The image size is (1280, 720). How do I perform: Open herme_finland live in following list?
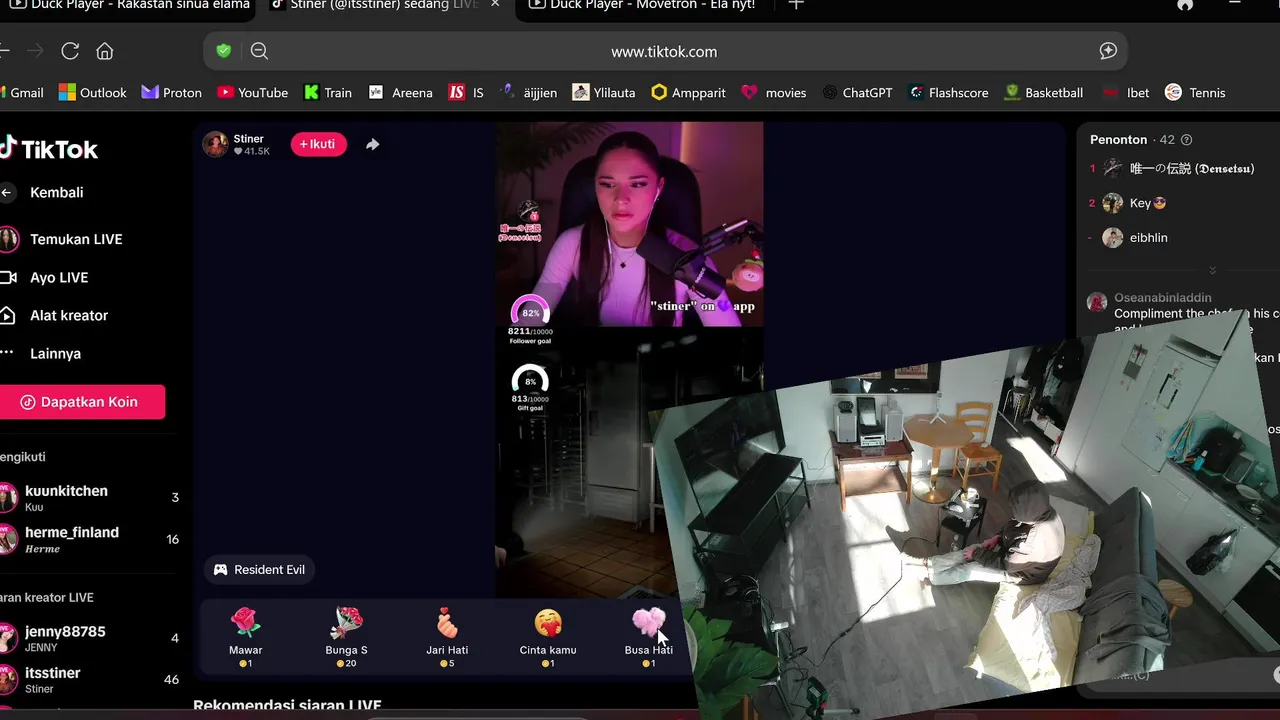pyautogui.click(x=90, y=539)
